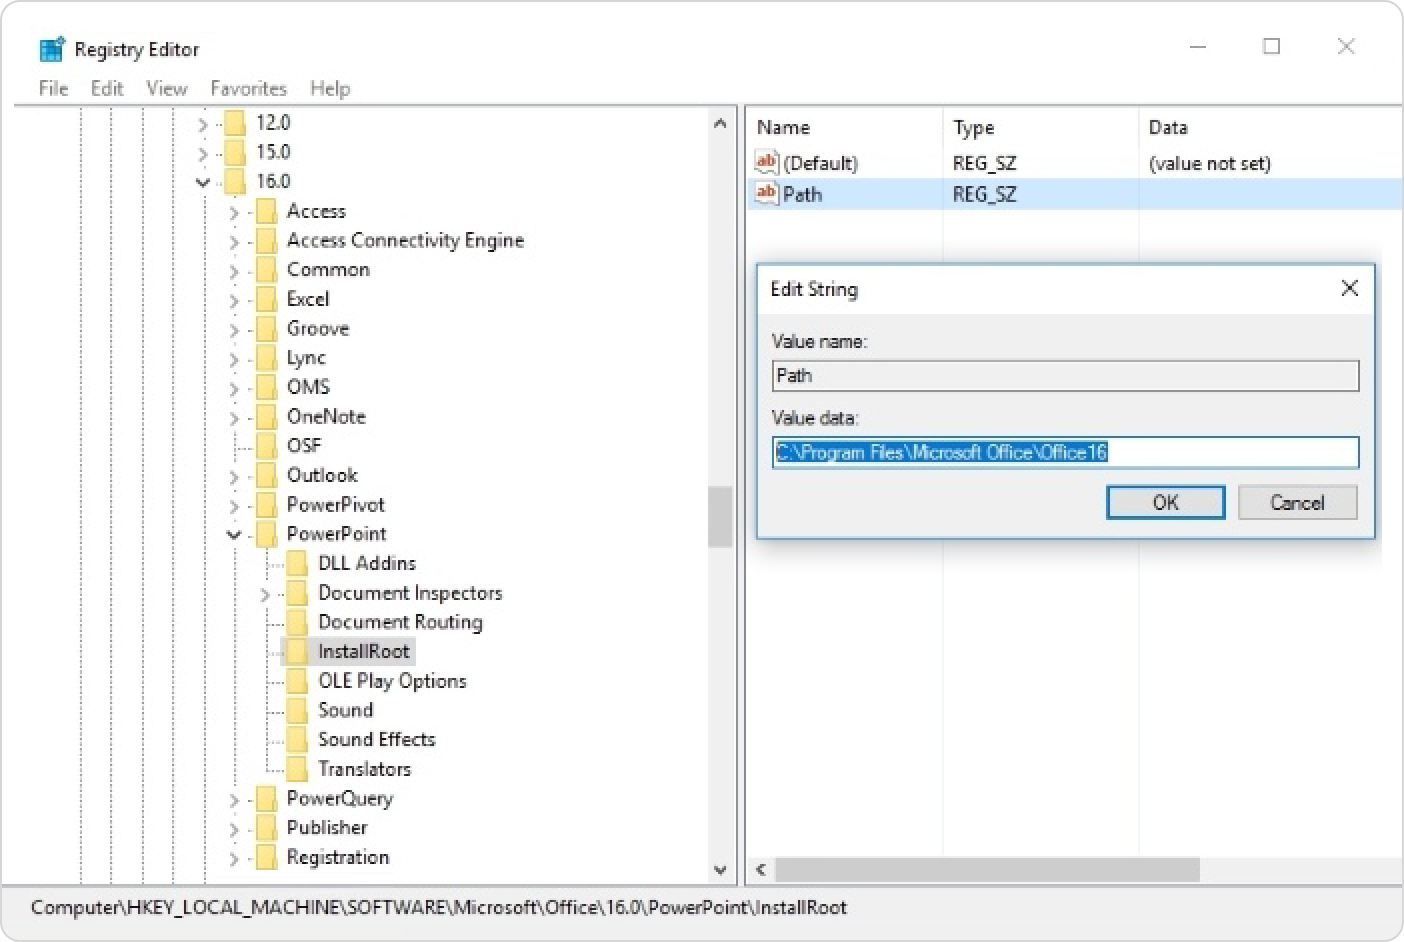Click the Common folder icon
This screenshot has height=942, width=1404.
coord(266,270)
